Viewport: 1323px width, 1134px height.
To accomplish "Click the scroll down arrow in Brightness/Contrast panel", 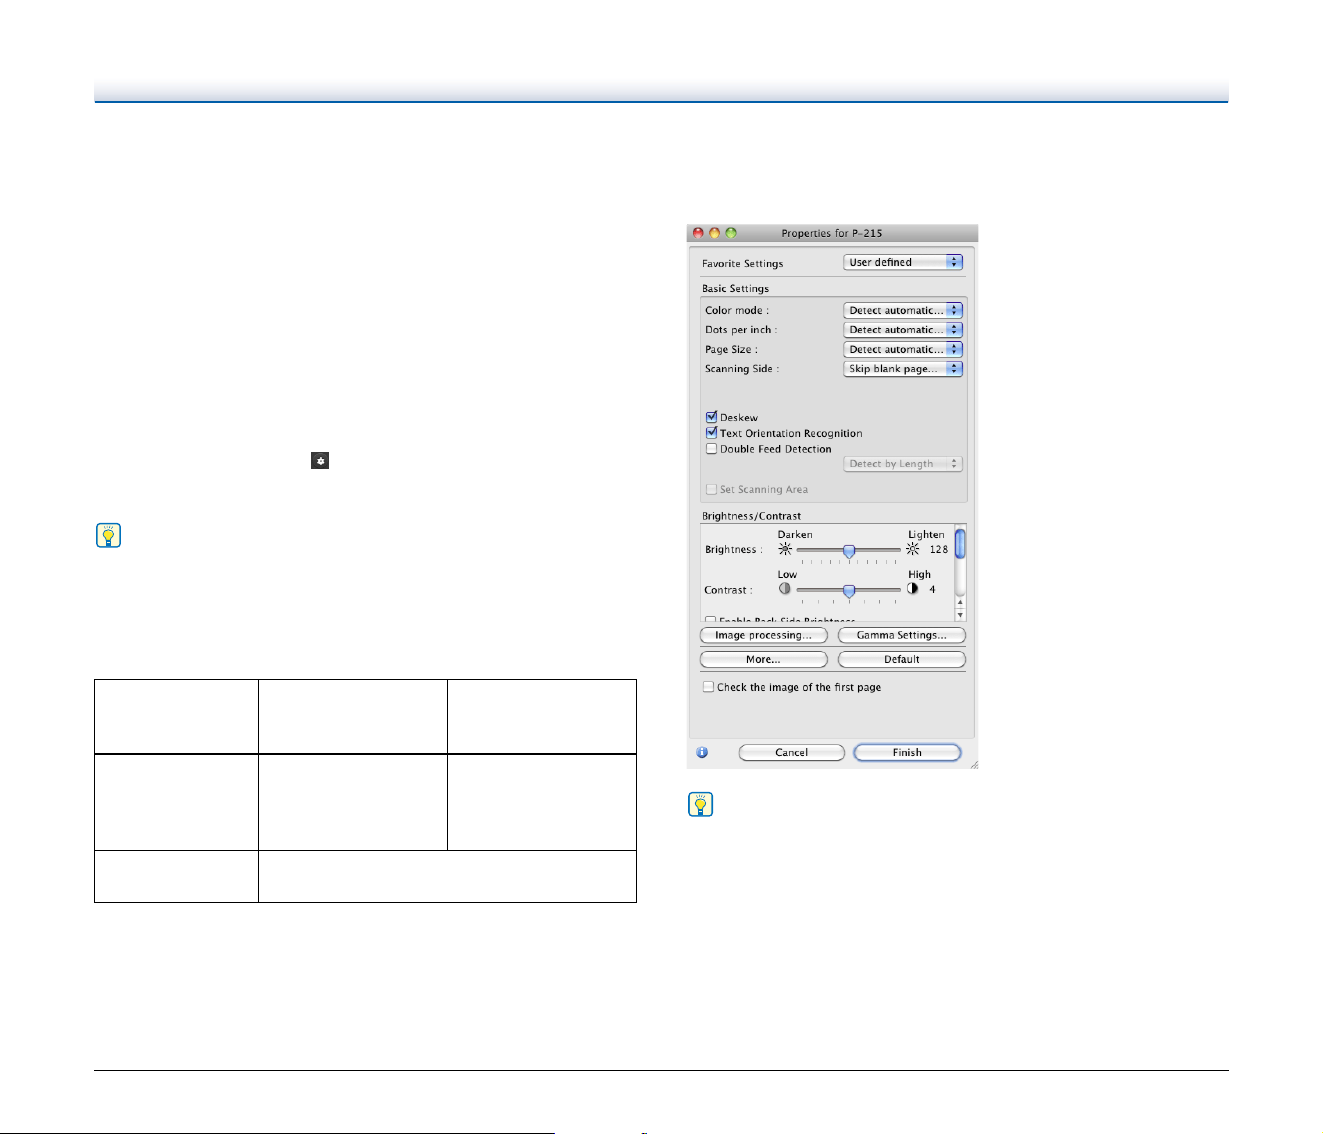I will (961, 615).
